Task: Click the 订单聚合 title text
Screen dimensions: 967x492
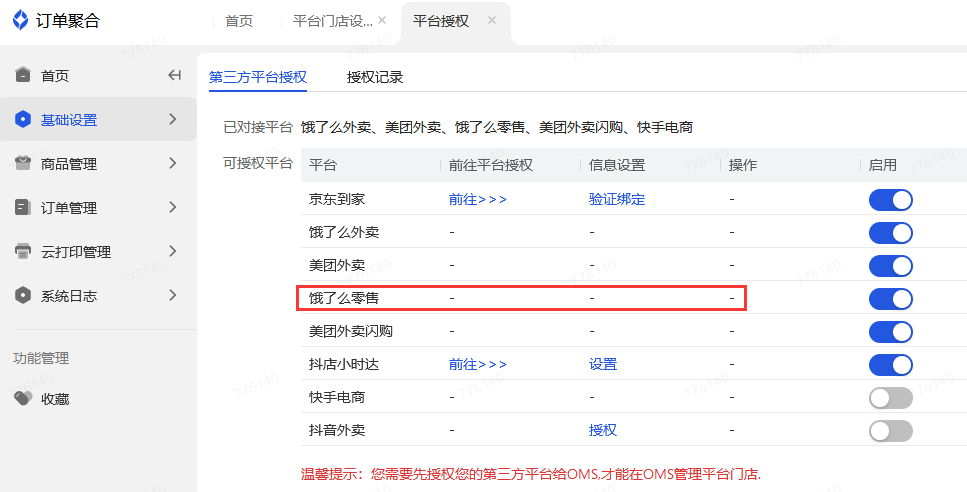Action: click(x=68, y=21)
